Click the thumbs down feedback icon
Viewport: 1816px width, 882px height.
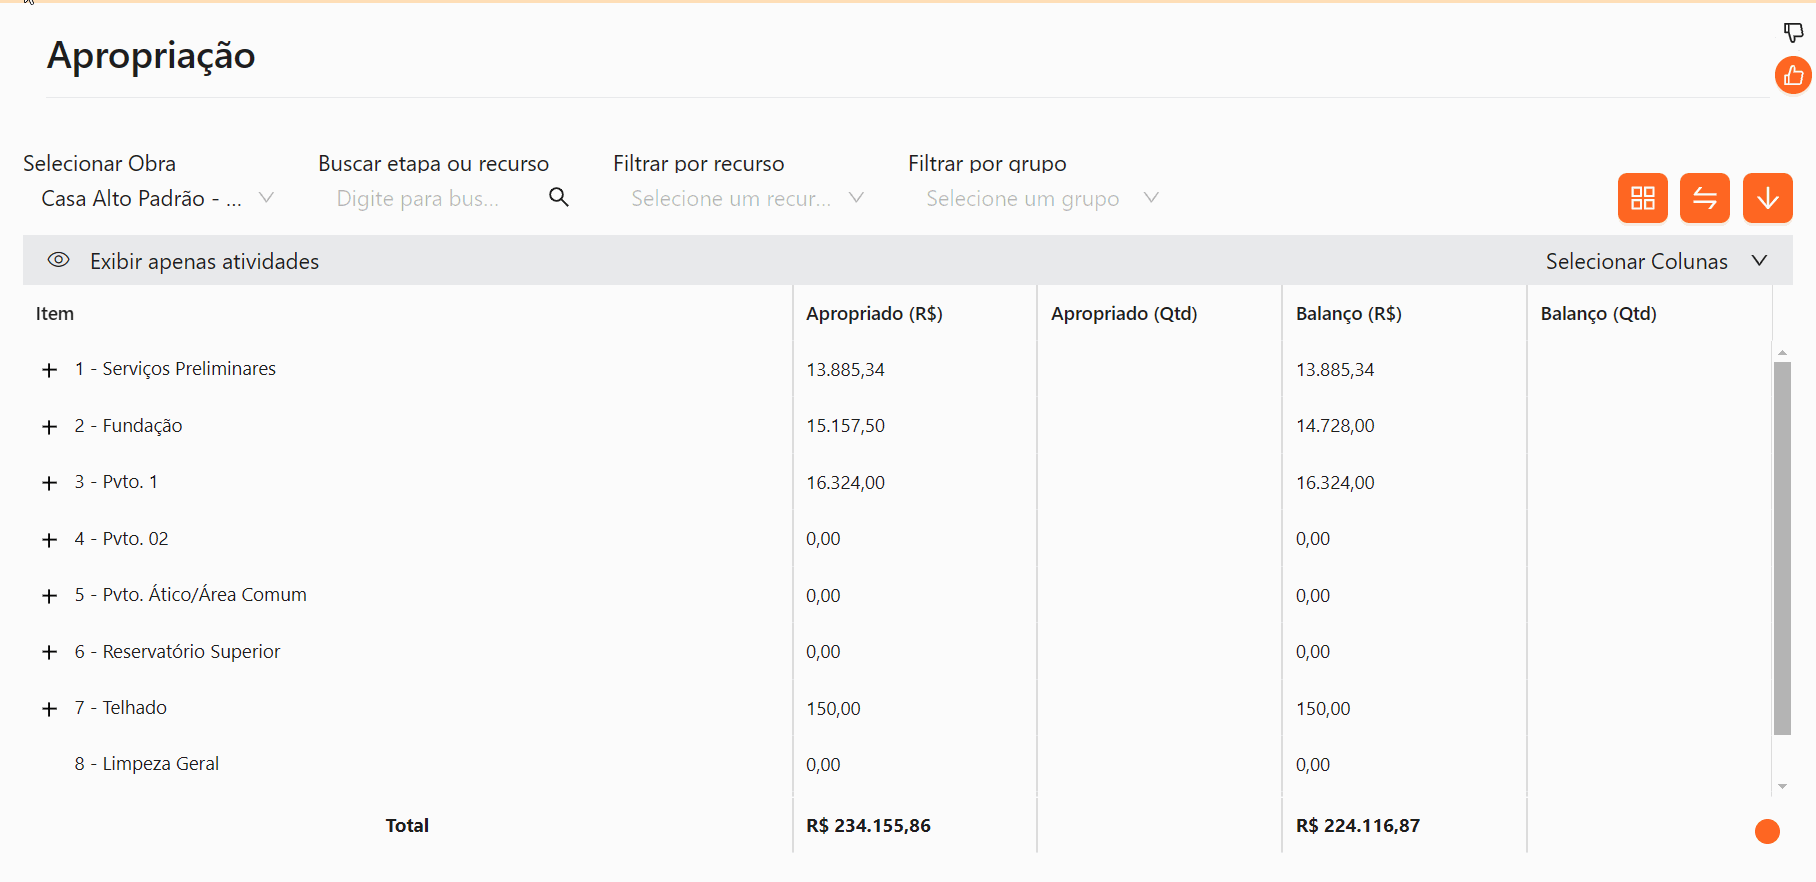(1793, 33)
